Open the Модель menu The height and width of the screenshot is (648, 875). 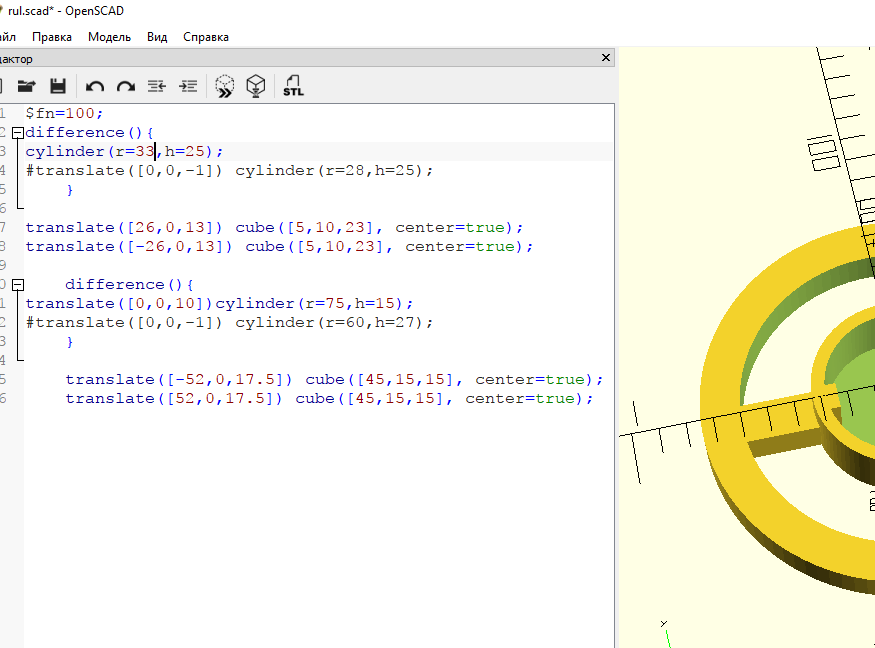pyautogui.click(x=109, y=37)
